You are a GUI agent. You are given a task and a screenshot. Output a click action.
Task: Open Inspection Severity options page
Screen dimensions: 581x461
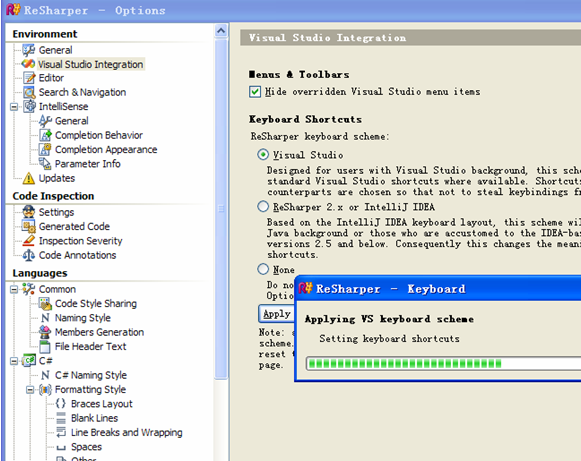(80, 241)
